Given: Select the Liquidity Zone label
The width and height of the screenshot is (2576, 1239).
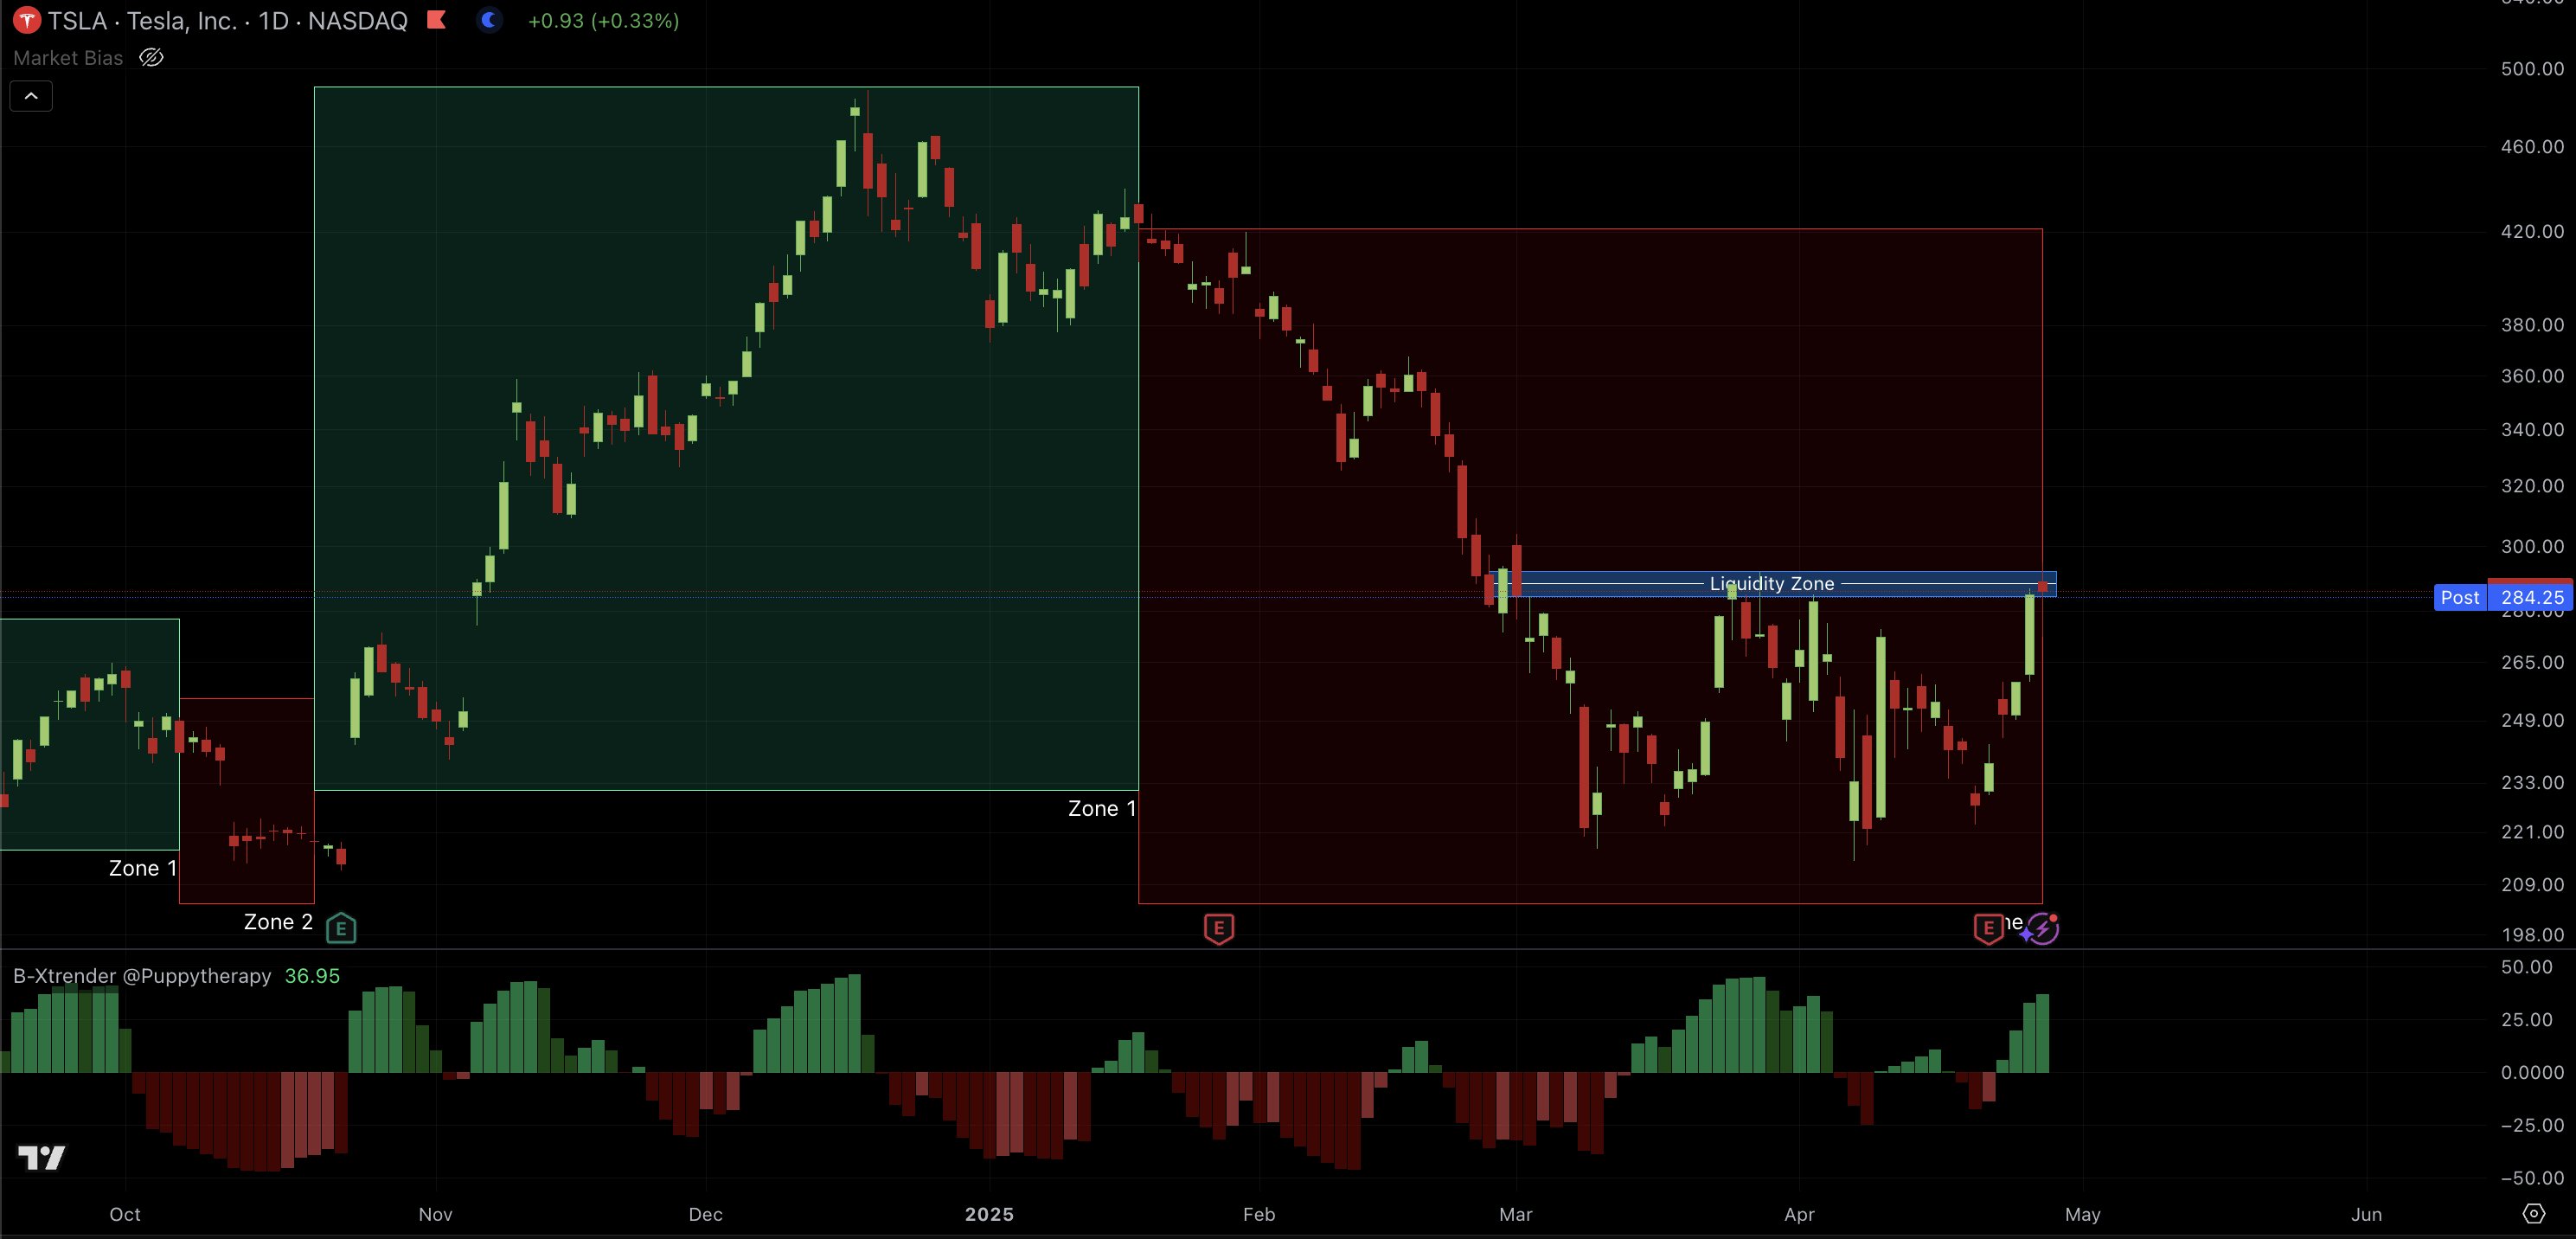Looking at the screenshot, I should [x=1772, y=583].
